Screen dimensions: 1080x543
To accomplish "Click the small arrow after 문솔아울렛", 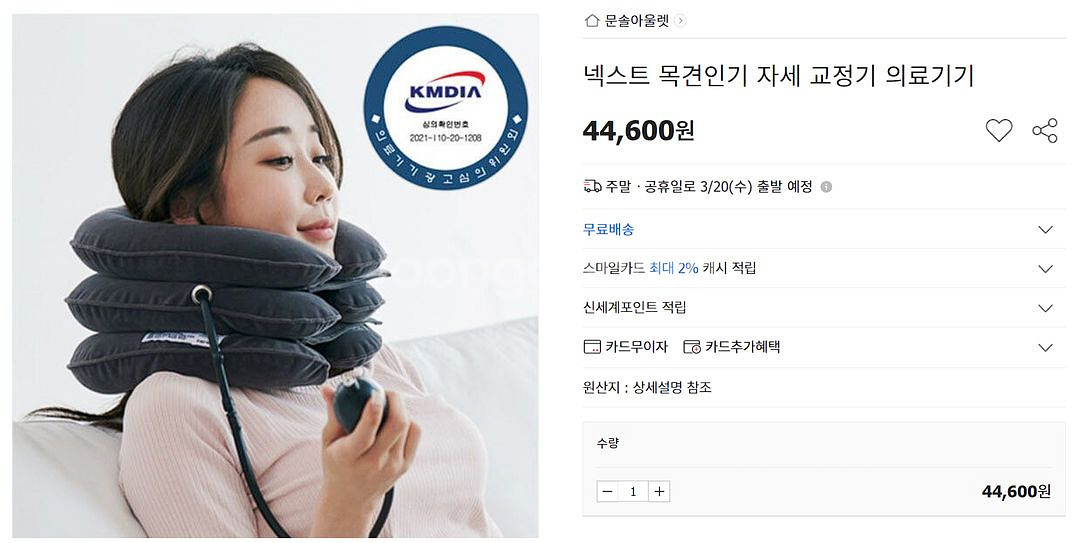I will [x=681, y=21].
